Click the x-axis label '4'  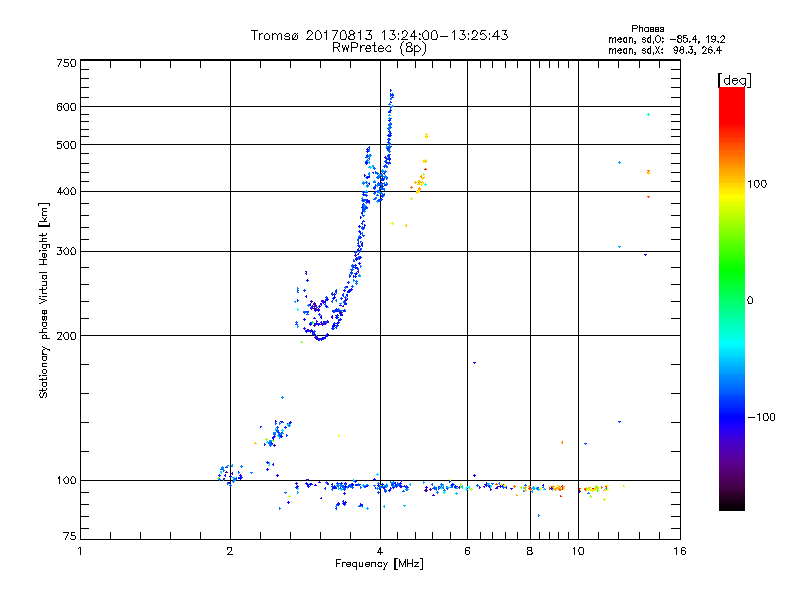coord(380,551)
